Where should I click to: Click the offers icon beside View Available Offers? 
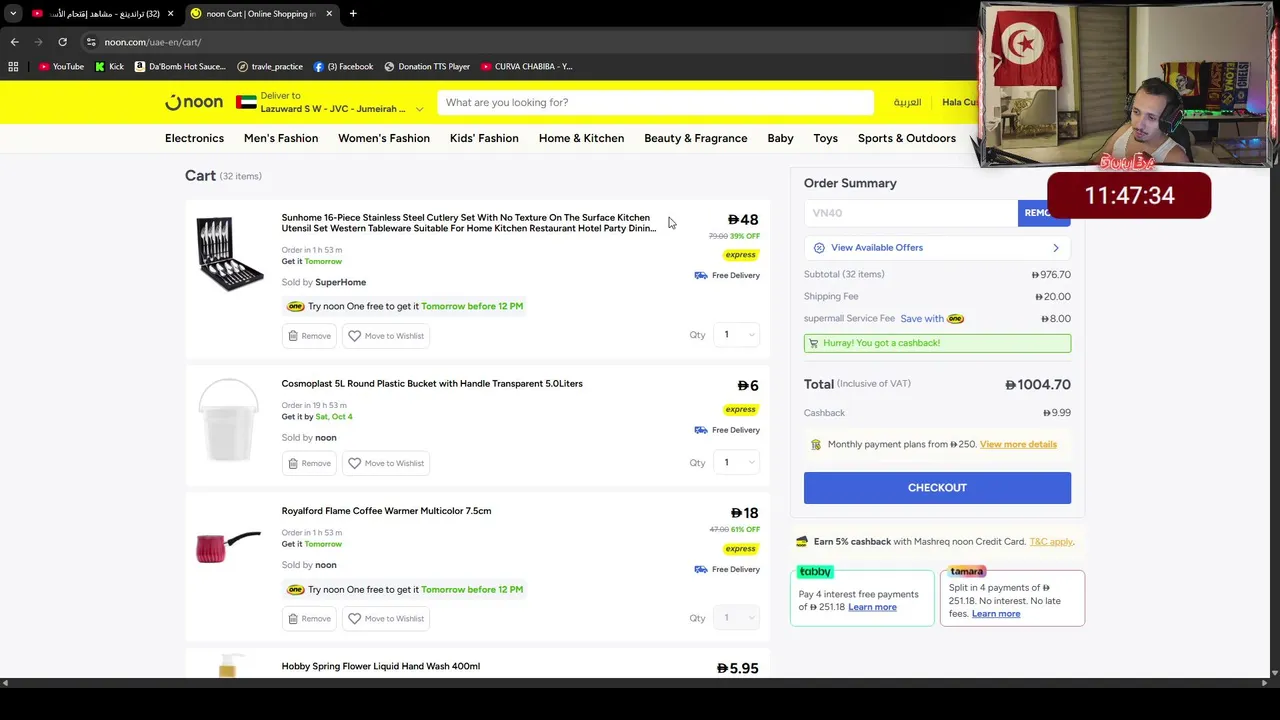[x=819, y=248]
